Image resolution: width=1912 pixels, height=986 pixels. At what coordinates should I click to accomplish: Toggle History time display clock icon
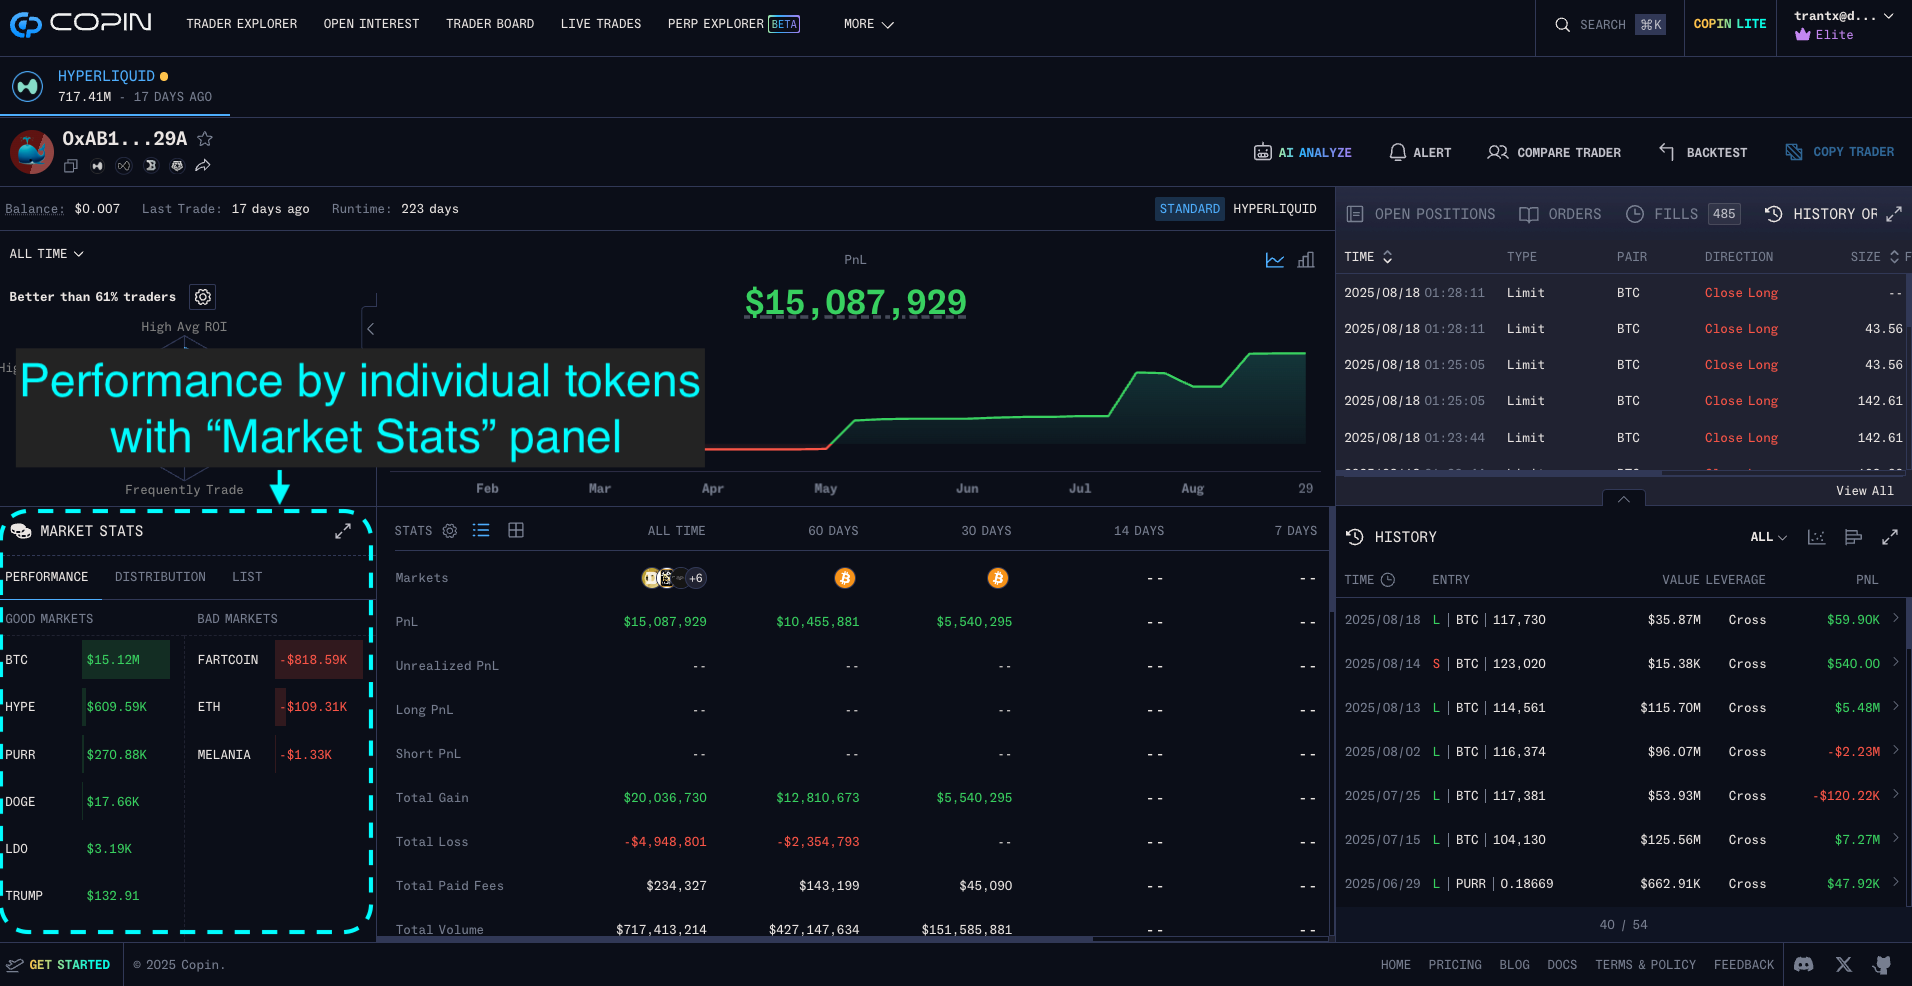[1388, 580]
